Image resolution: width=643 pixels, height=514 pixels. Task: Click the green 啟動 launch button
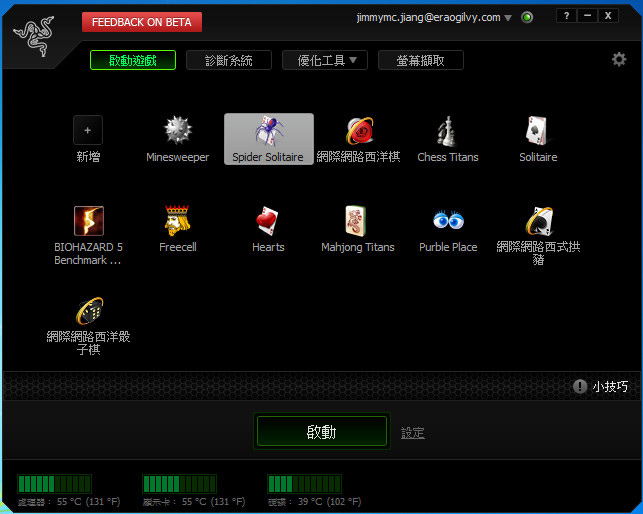322,431
